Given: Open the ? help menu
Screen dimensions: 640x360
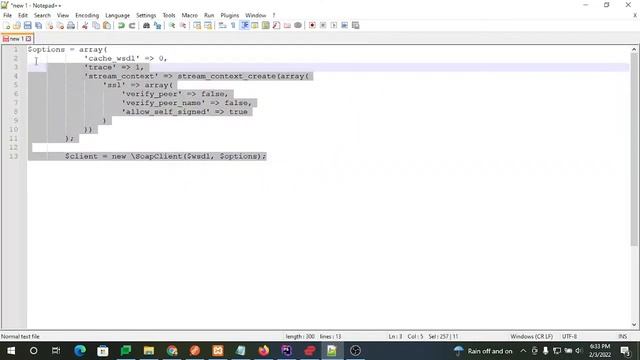Looking at the screenshot, I should click(x=274, y=15).
